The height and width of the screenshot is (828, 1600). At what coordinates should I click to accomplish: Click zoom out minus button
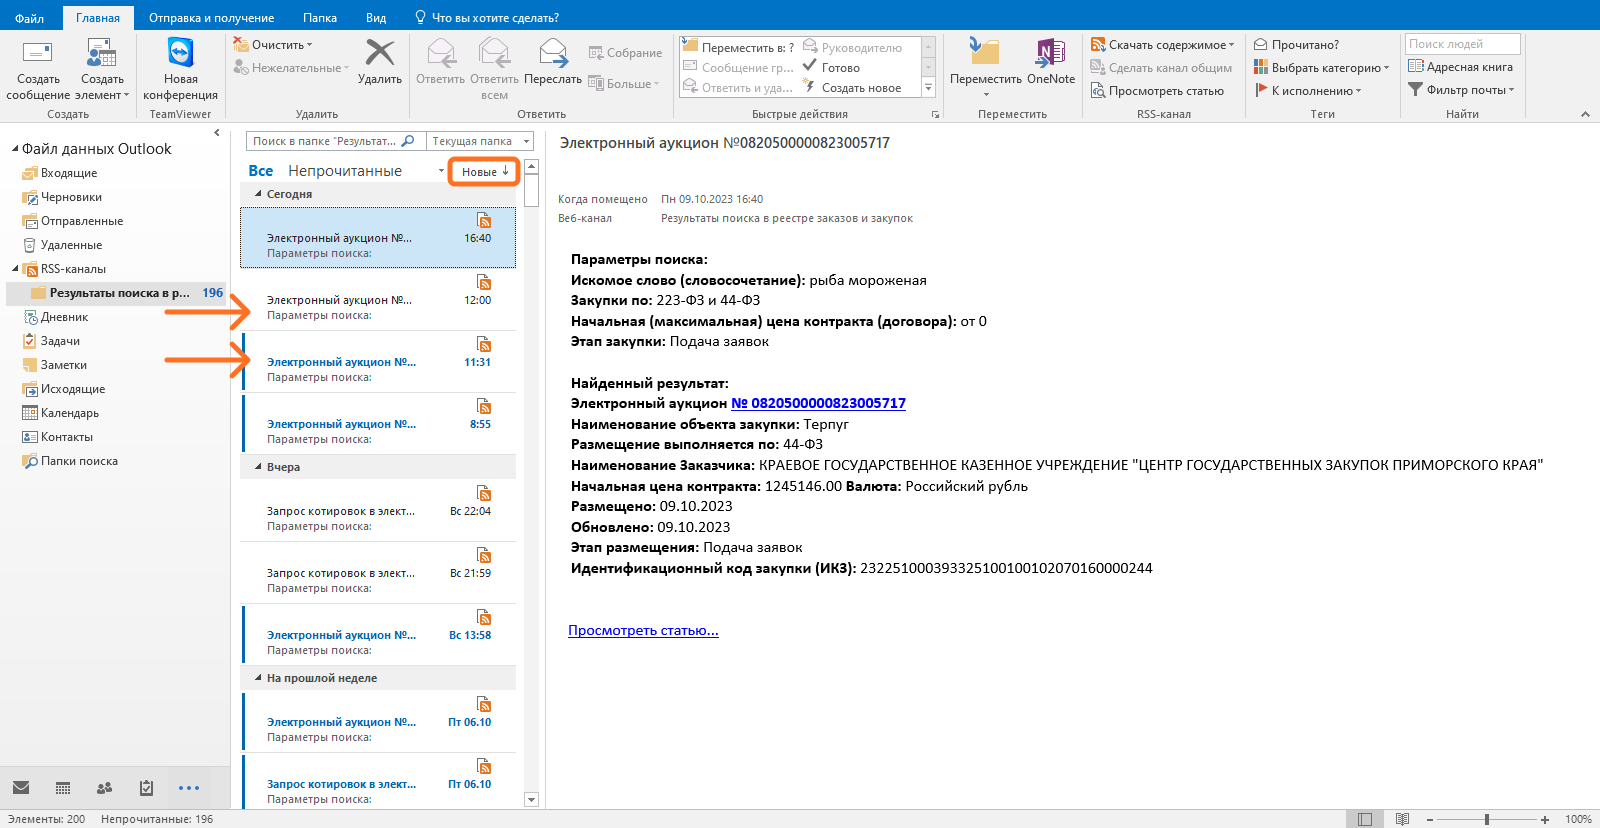tap(1432, 819)
